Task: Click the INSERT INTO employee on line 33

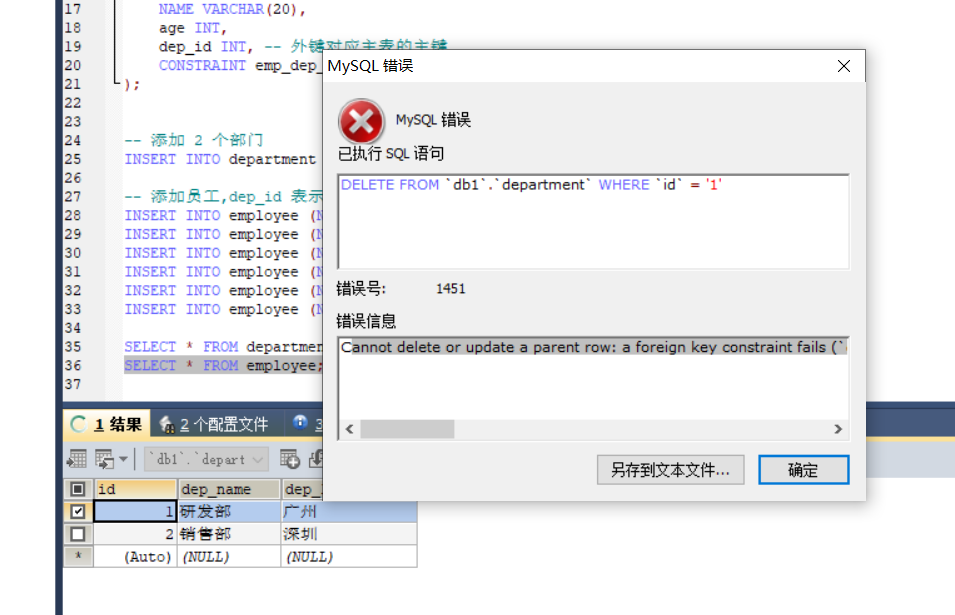Action: coord(211,309)
